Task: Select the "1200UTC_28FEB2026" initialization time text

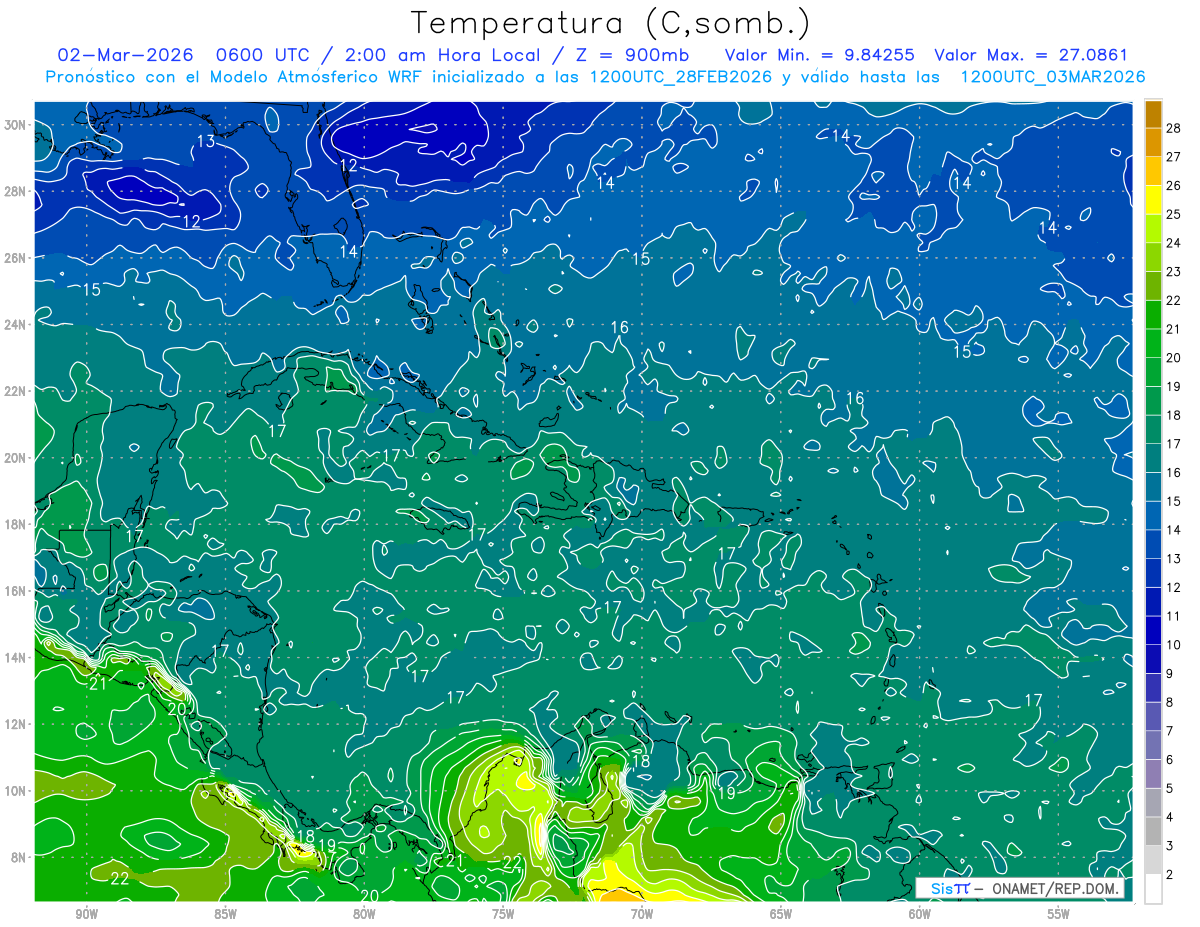Action: coord(679,77)
